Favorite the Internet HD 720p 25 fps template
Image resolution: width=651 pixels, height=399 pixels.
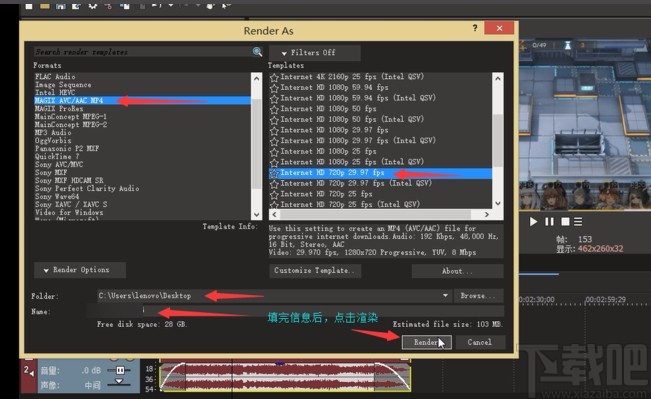[x=274, y=195]
